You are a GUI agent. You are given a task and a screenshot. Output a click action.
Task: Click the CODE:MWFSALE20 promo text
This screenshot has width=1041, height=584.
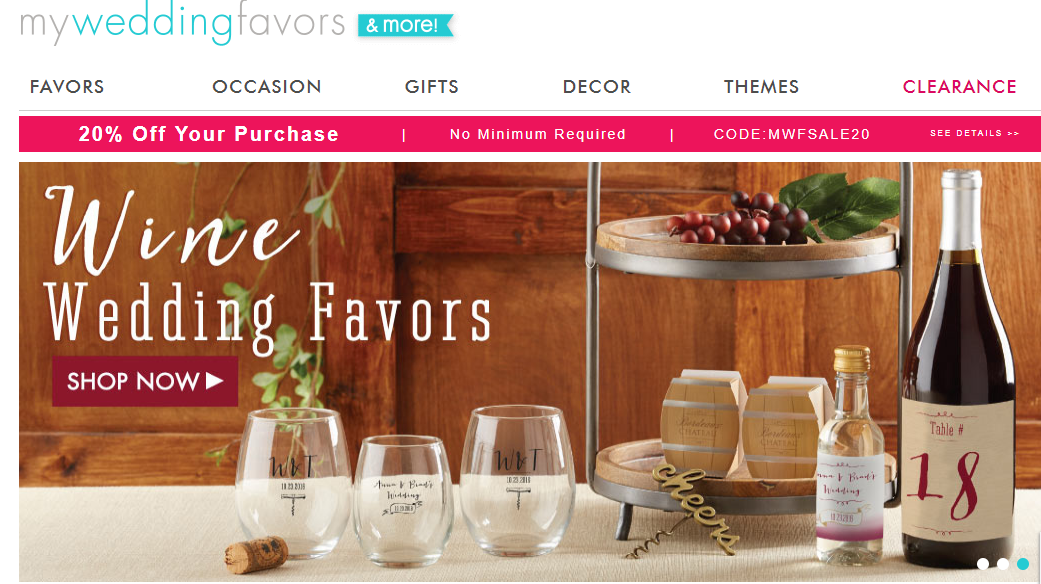791,134
